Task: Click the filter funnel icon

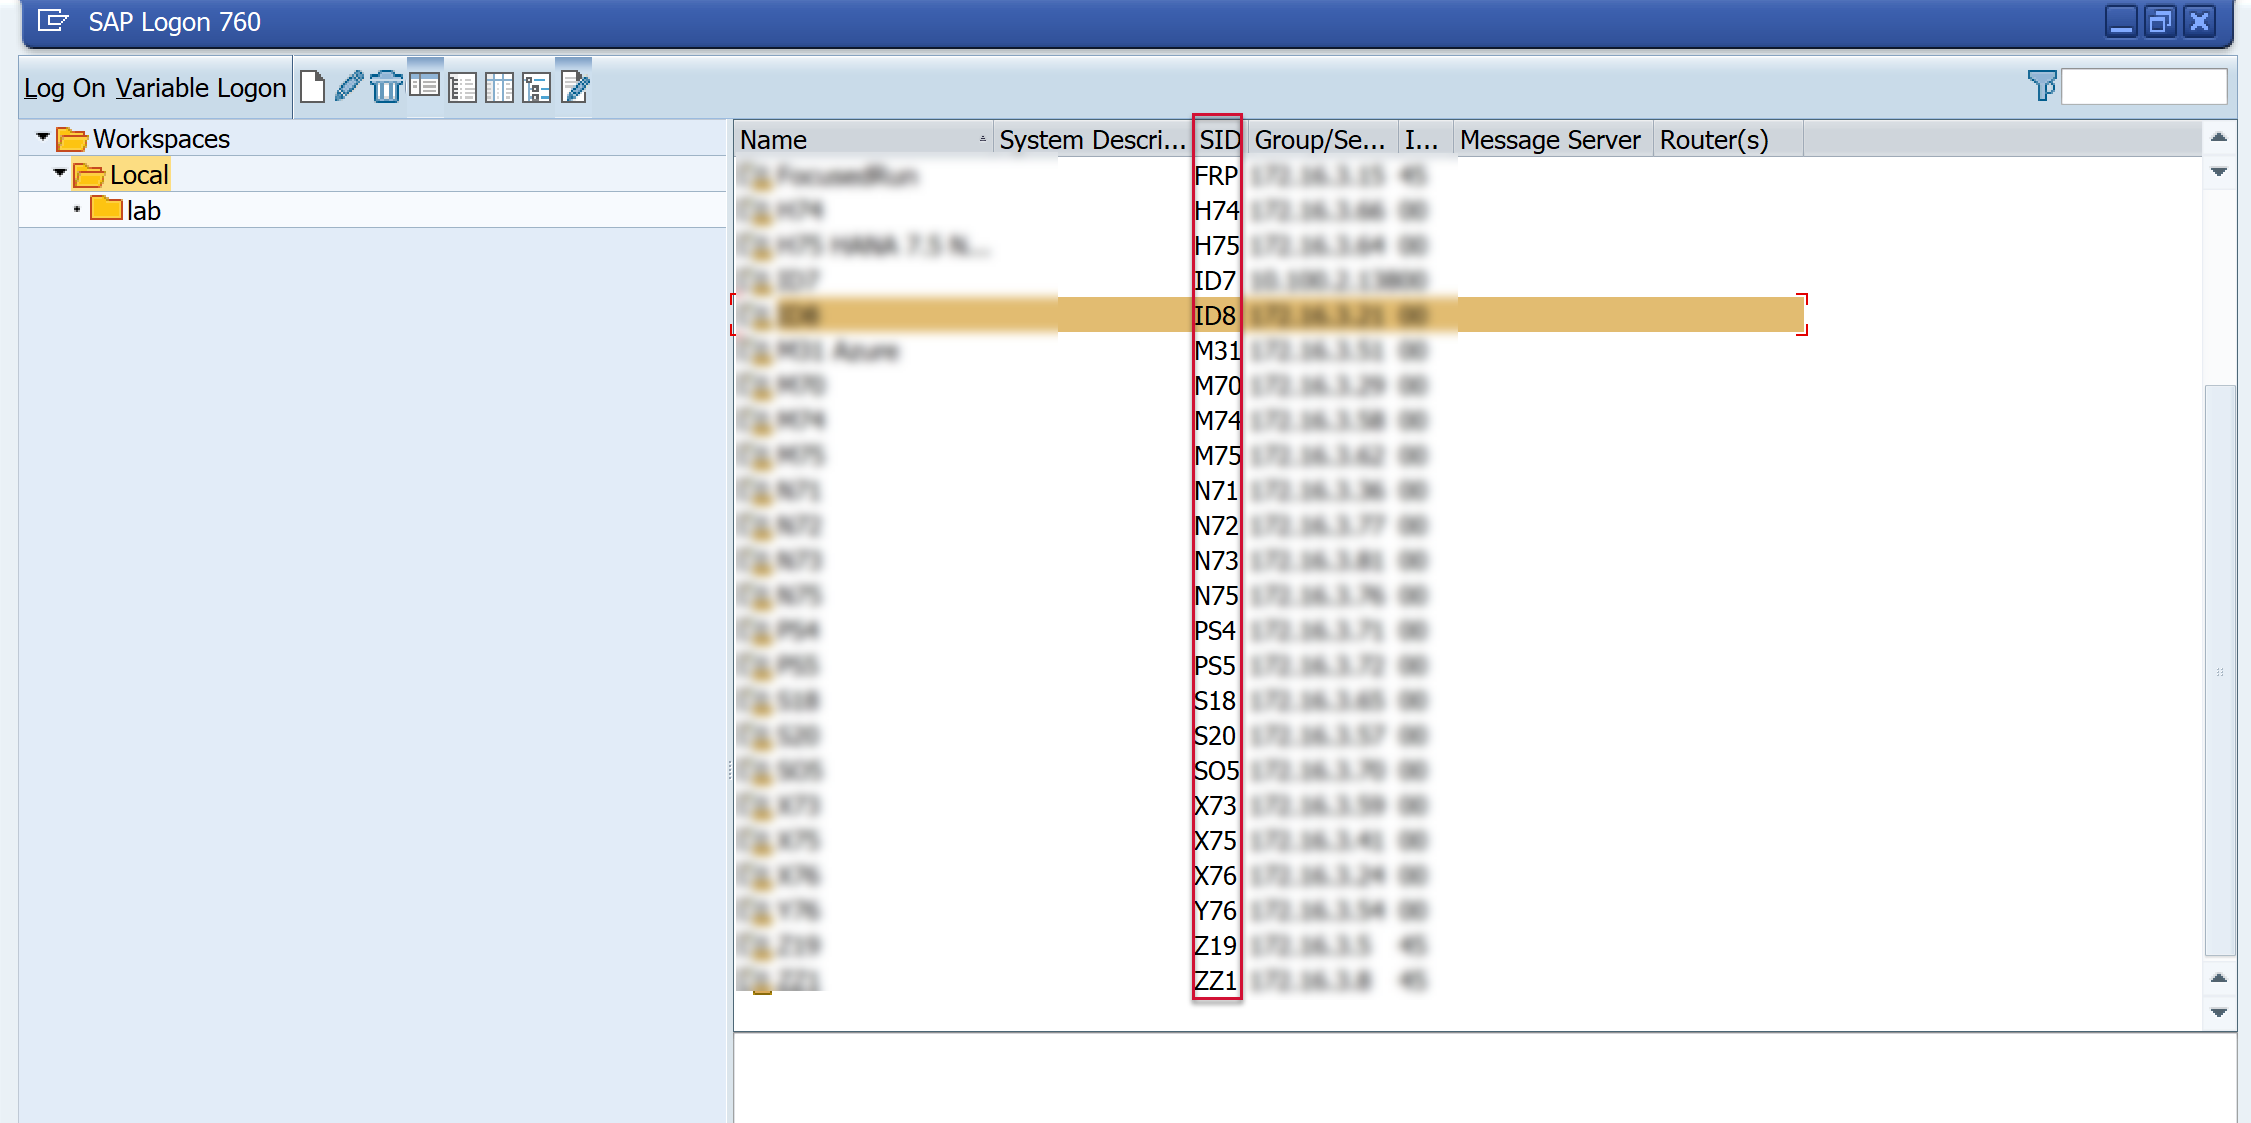Action: [2041, 86]
